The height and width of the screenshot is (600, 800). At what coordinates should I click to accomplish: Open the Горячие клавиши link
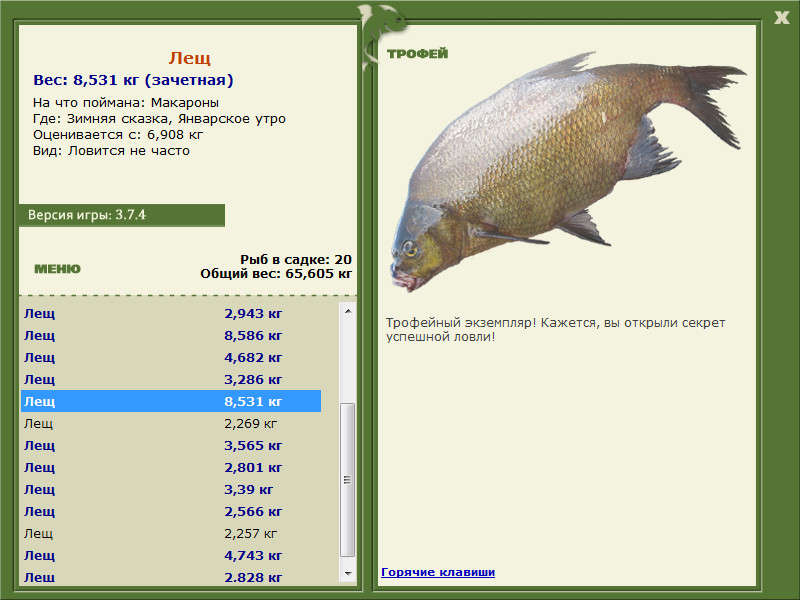pyautogui.click(x=437, y=572)
